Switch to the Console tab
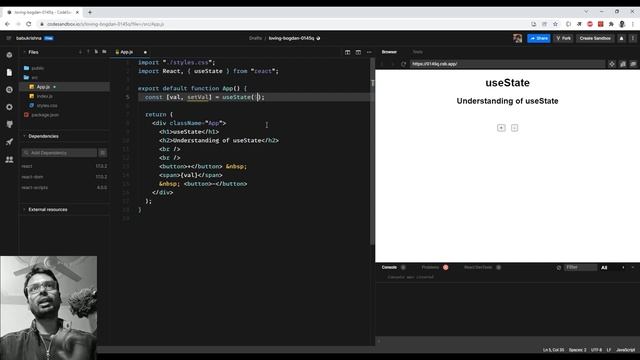Screen dimensions: 640x360 (x=389, y=267)
